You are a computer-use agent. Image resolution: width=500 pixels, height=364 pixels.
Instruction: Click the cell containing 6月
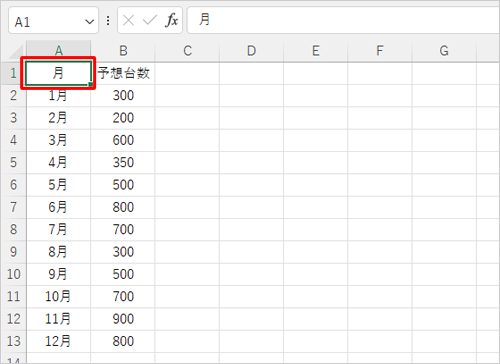pos(58,207)
